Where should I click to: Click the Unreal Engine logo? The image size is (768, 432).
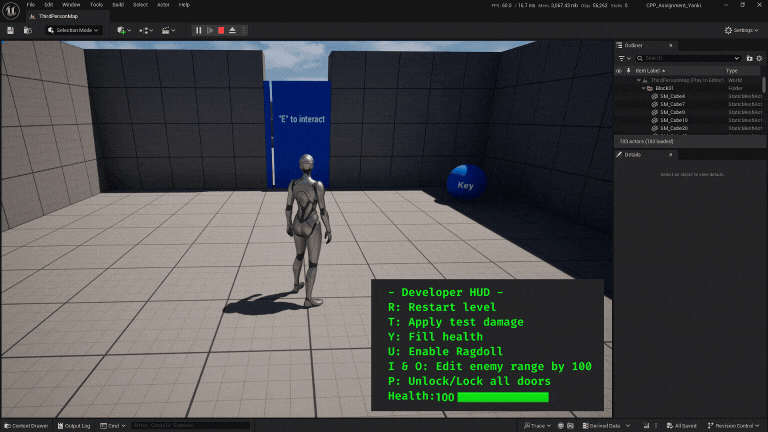coord(11,10)
